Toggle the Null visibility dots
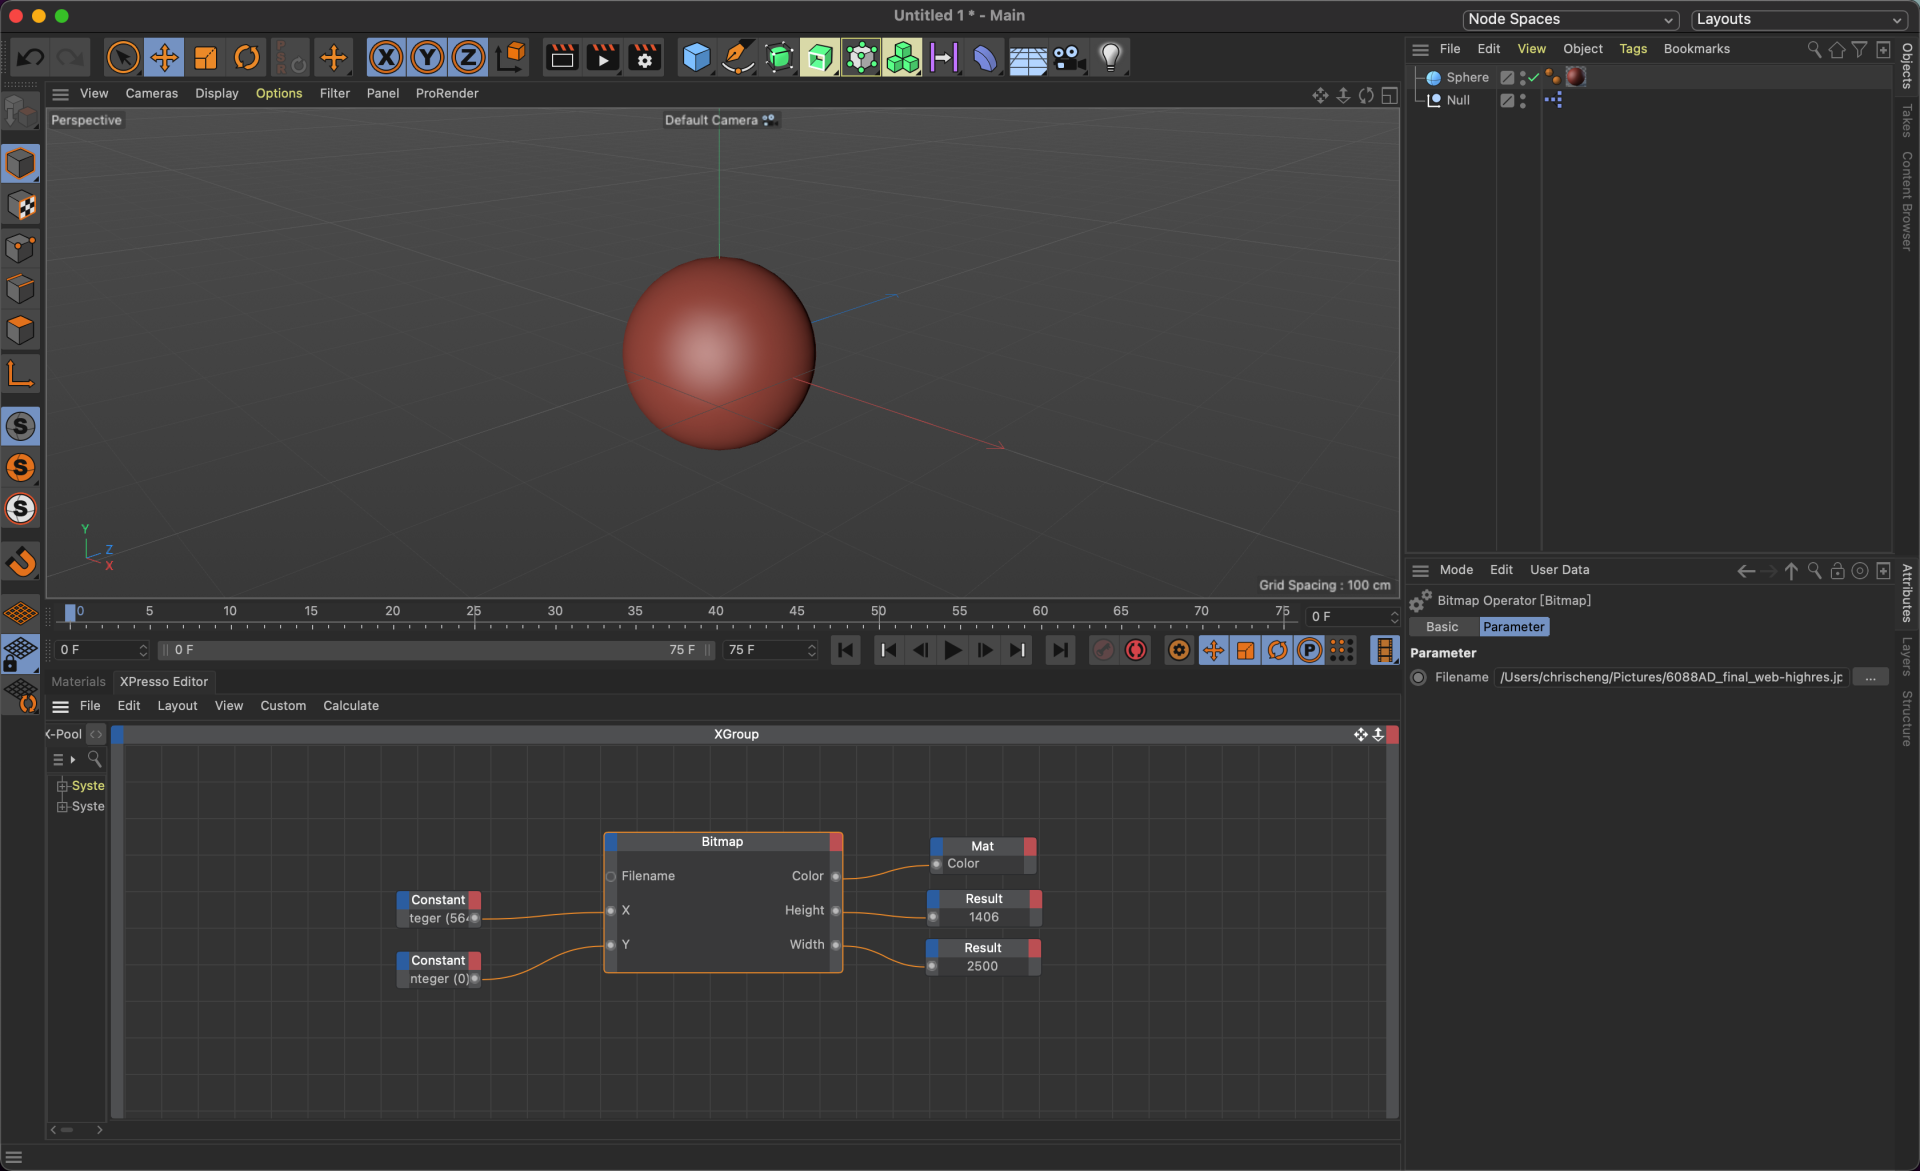1920x1171 pixels. coord(1522,101)
